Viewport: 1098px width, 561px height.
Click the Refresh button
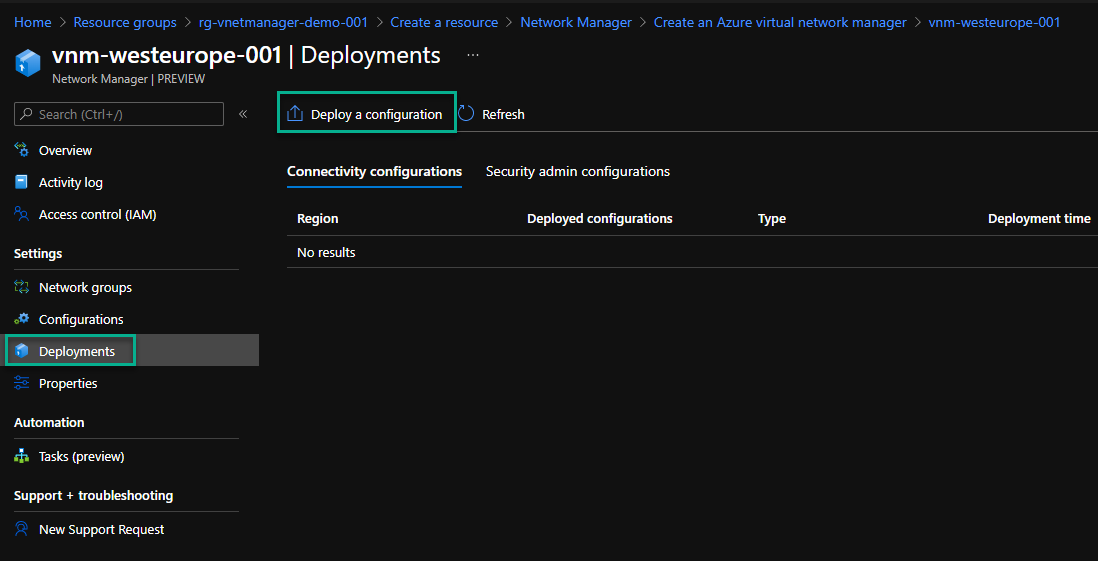click(x=492, y=114)
